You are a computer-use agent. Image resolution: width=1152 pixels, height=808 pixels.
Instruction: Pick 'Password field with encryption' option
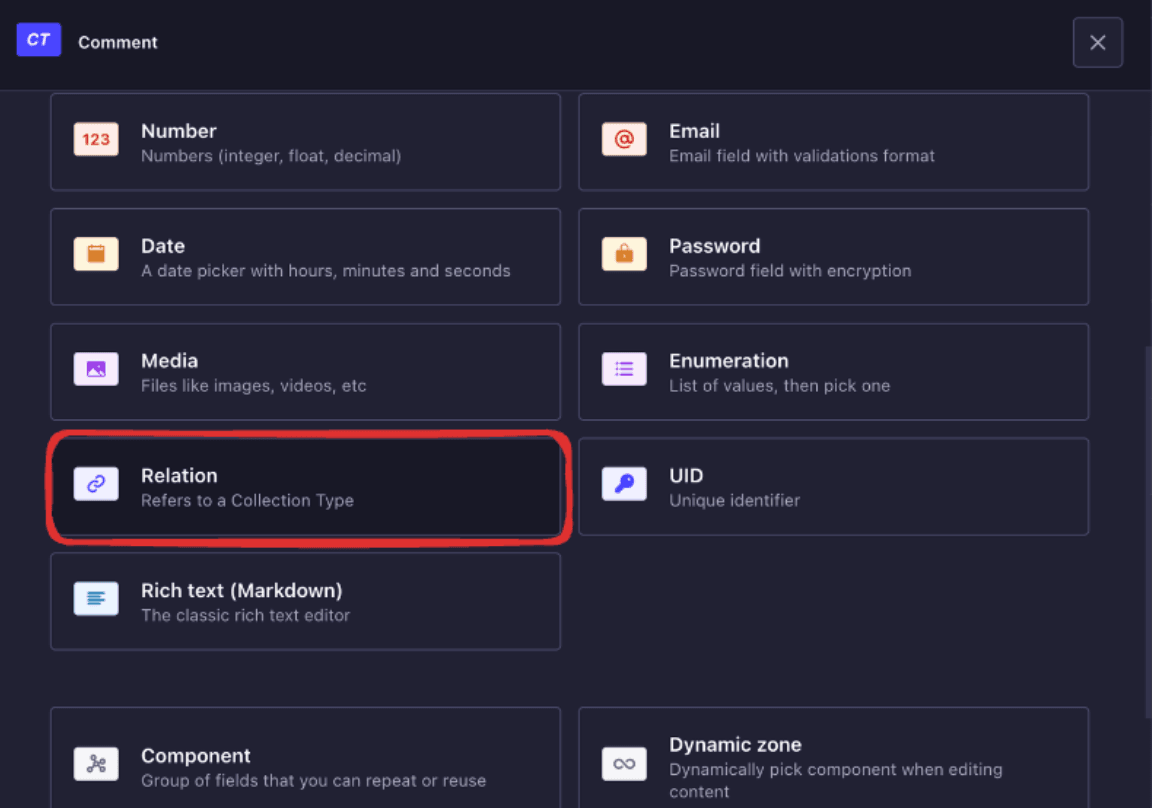point(790,270)
